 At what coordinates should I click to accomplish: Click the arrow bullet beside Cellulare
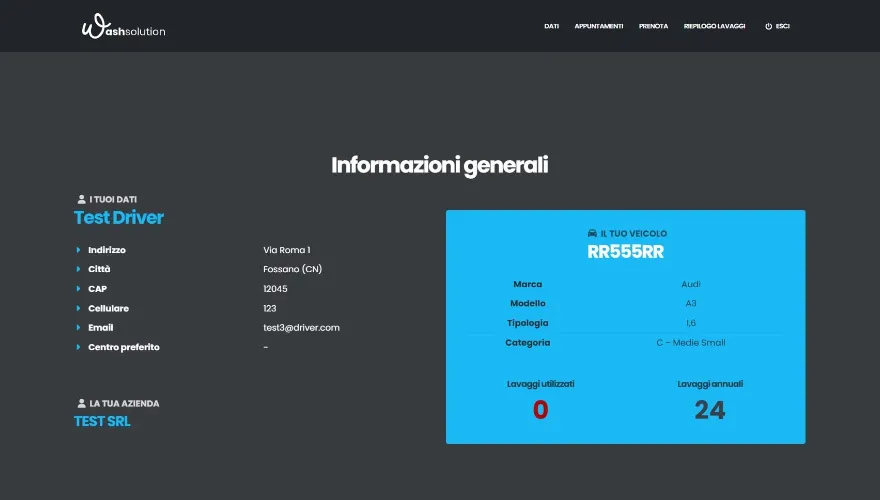[78, 308]
